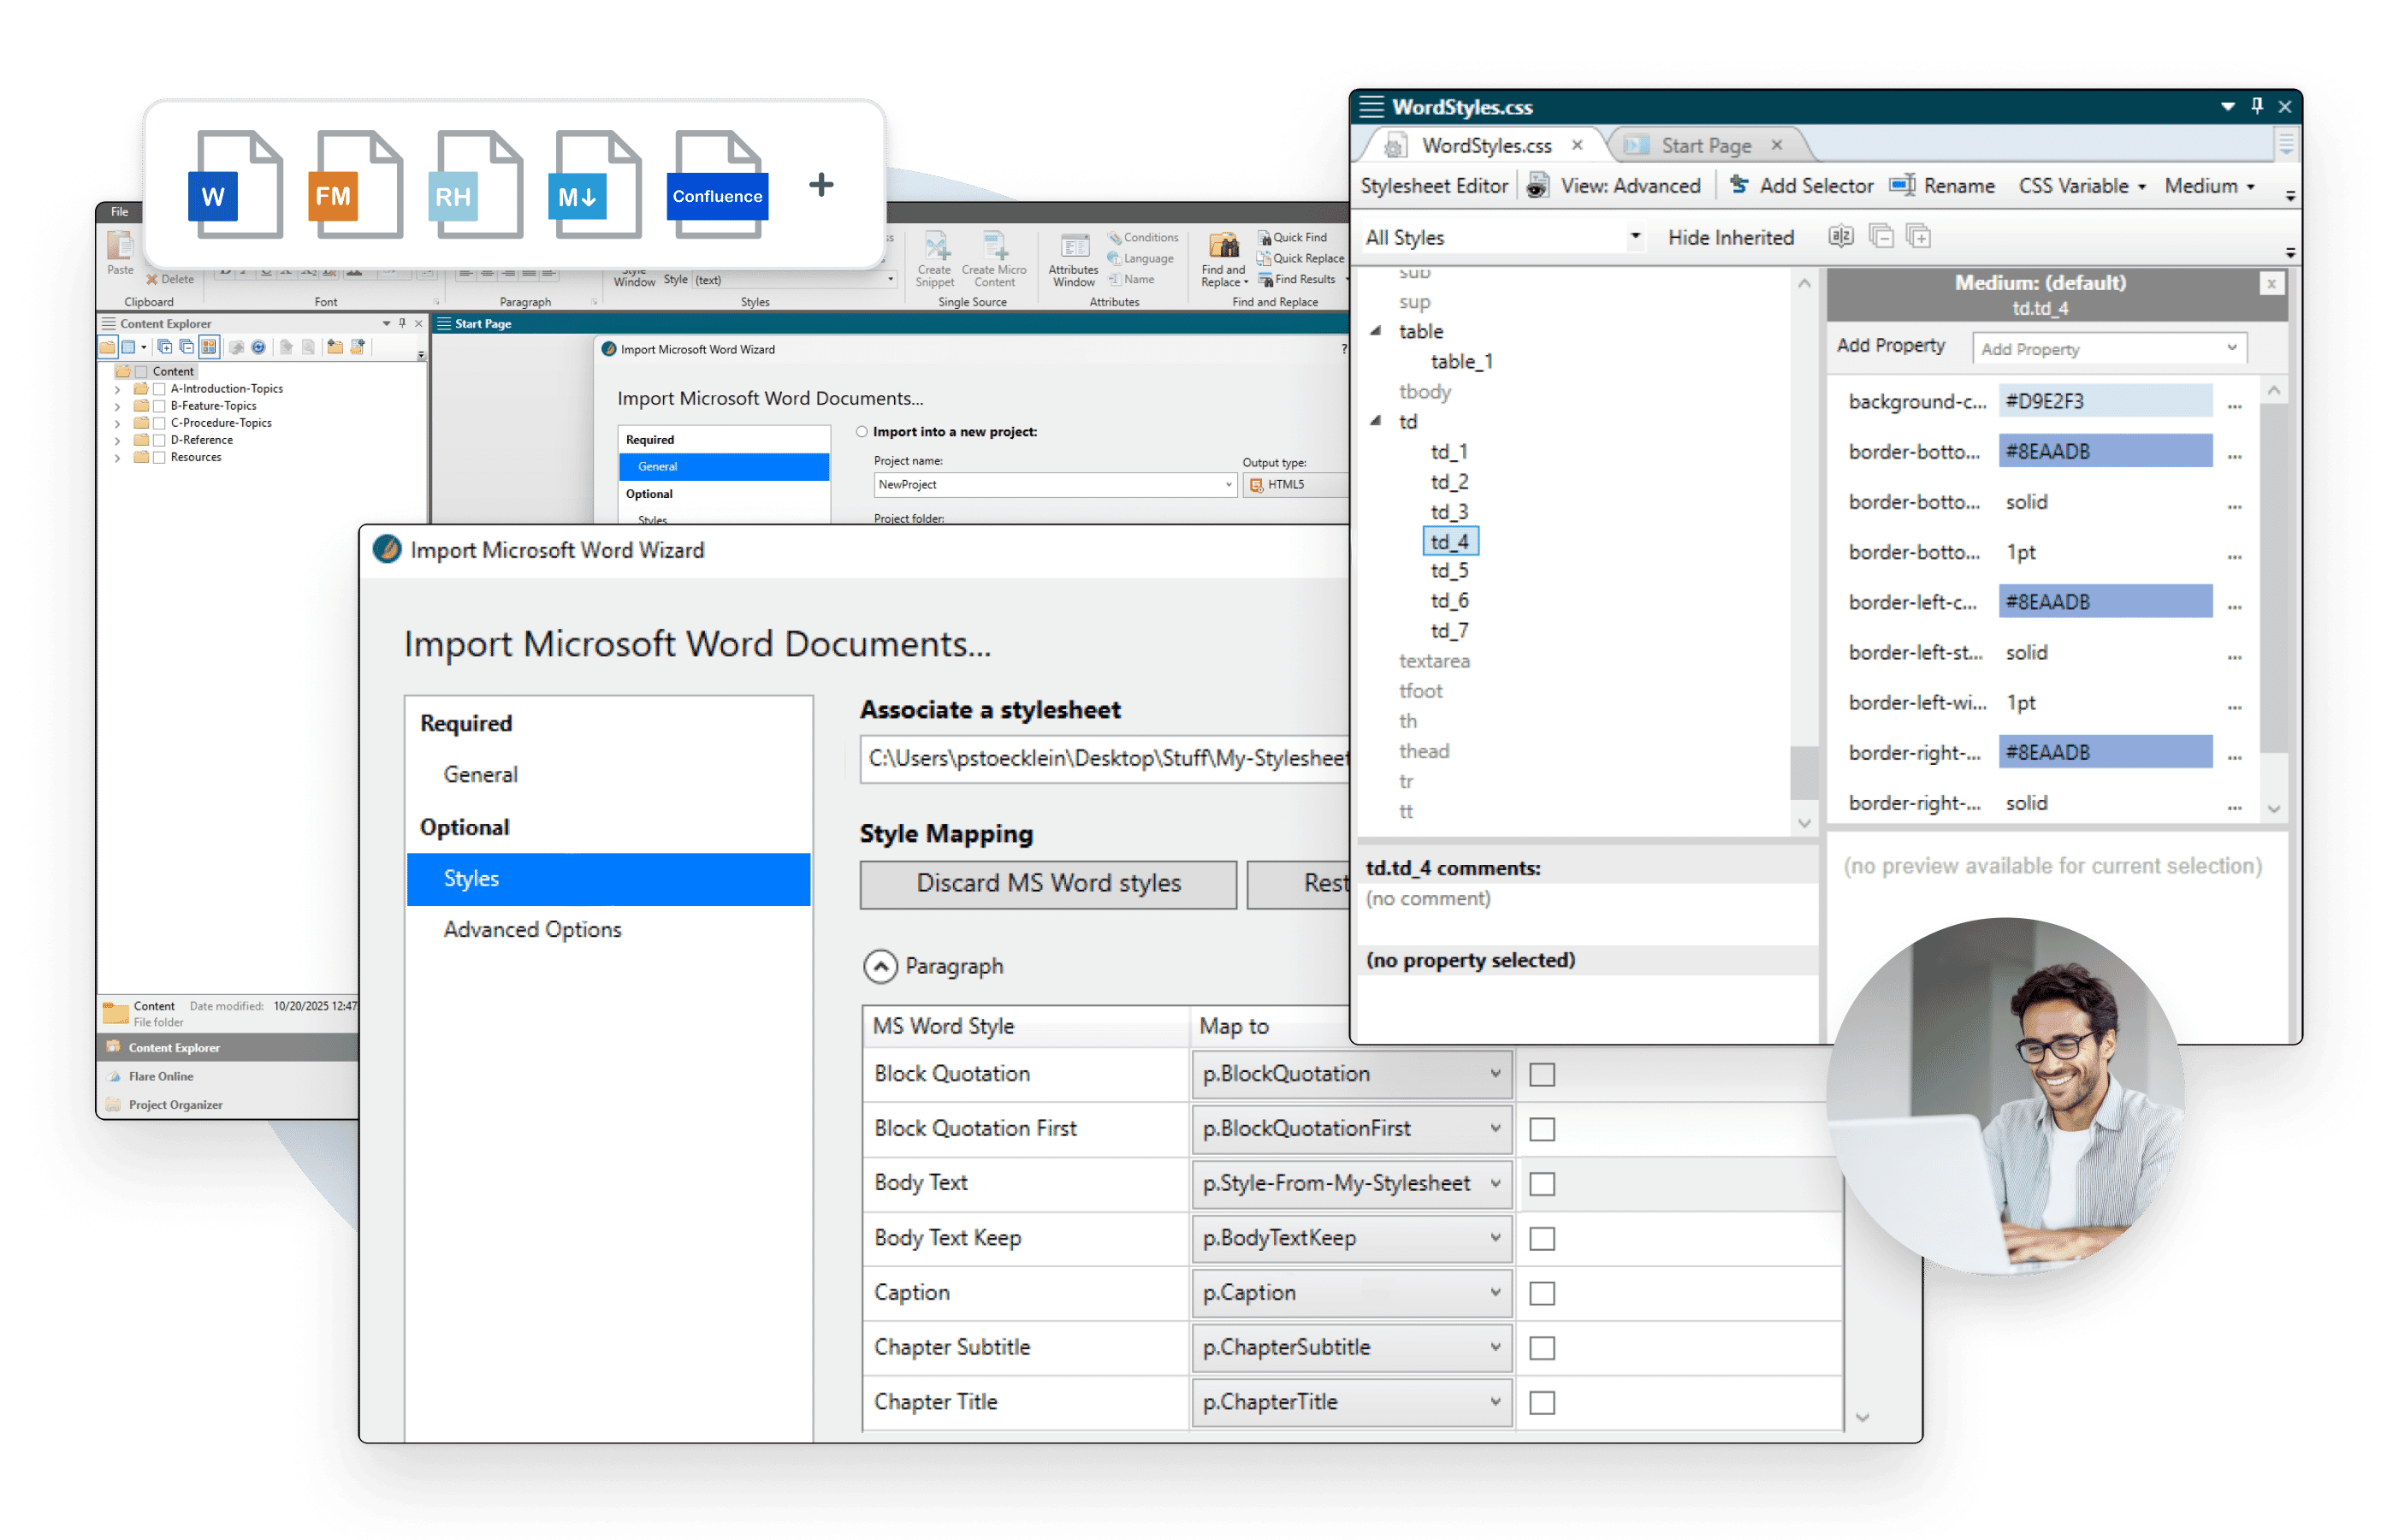2399x1540 pixels.
Task: Click the Confluence file icon
Action: [x=717, y=185]
